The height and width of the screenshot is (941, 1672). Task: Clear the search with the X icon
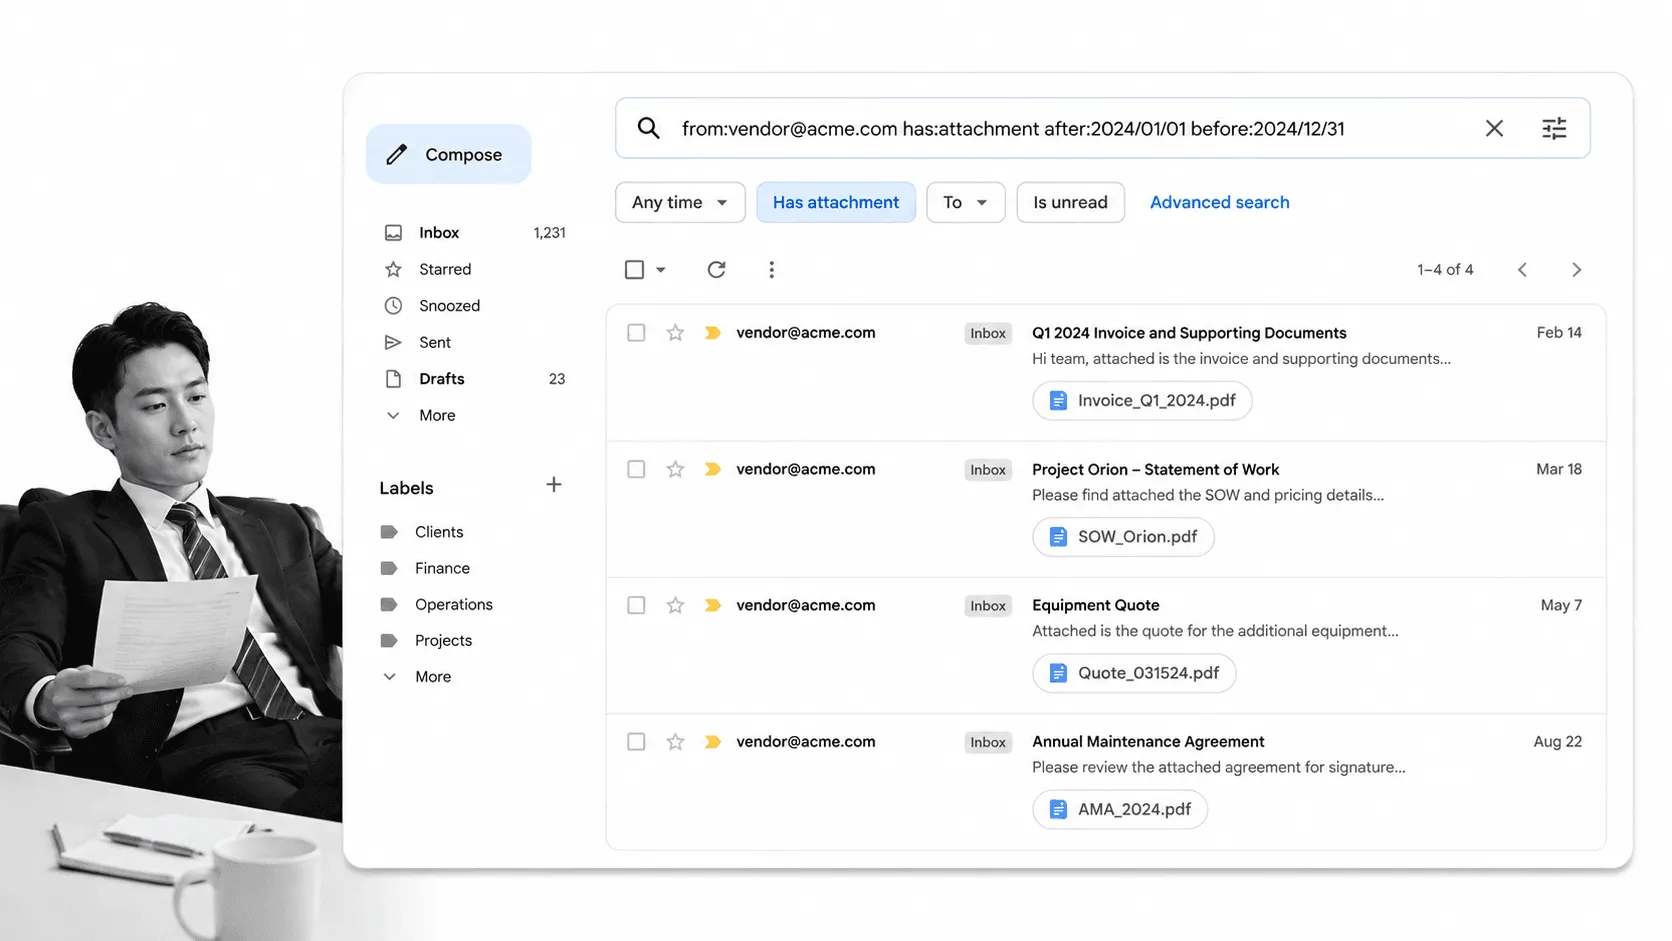pos(1494,128)
